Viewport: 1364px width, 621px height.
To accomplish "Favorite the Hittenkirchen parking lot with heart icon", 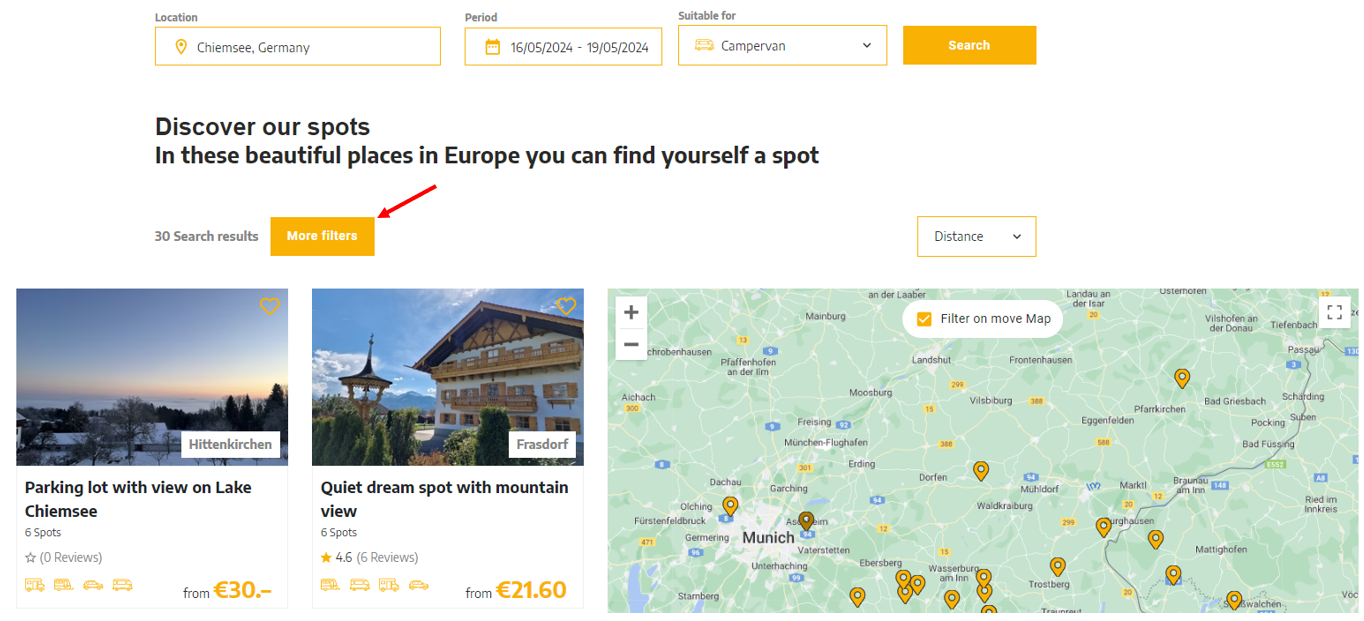I will [269, 306].
